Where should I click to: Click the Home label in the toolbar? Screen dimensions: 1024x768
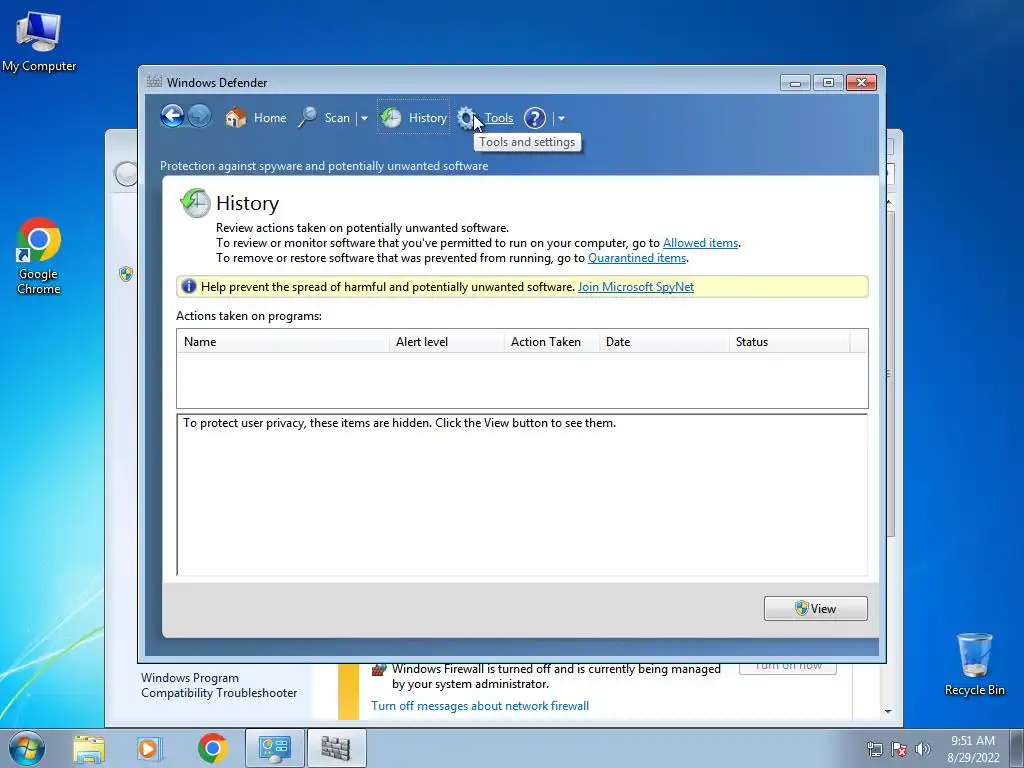270,118
